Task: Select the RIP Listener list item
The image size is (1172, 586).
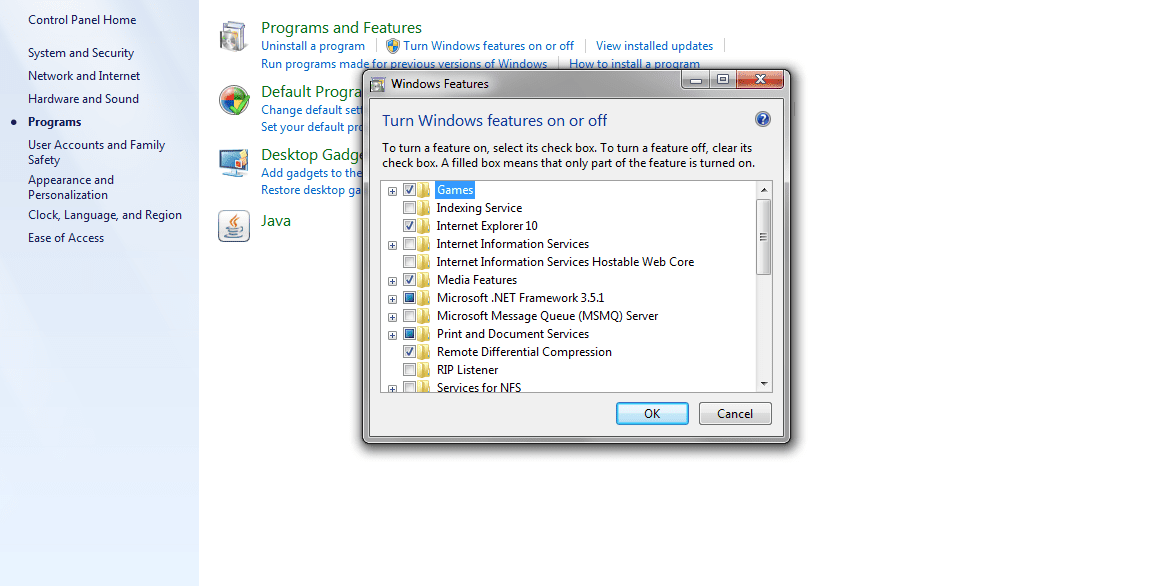Action: (467, 370)
